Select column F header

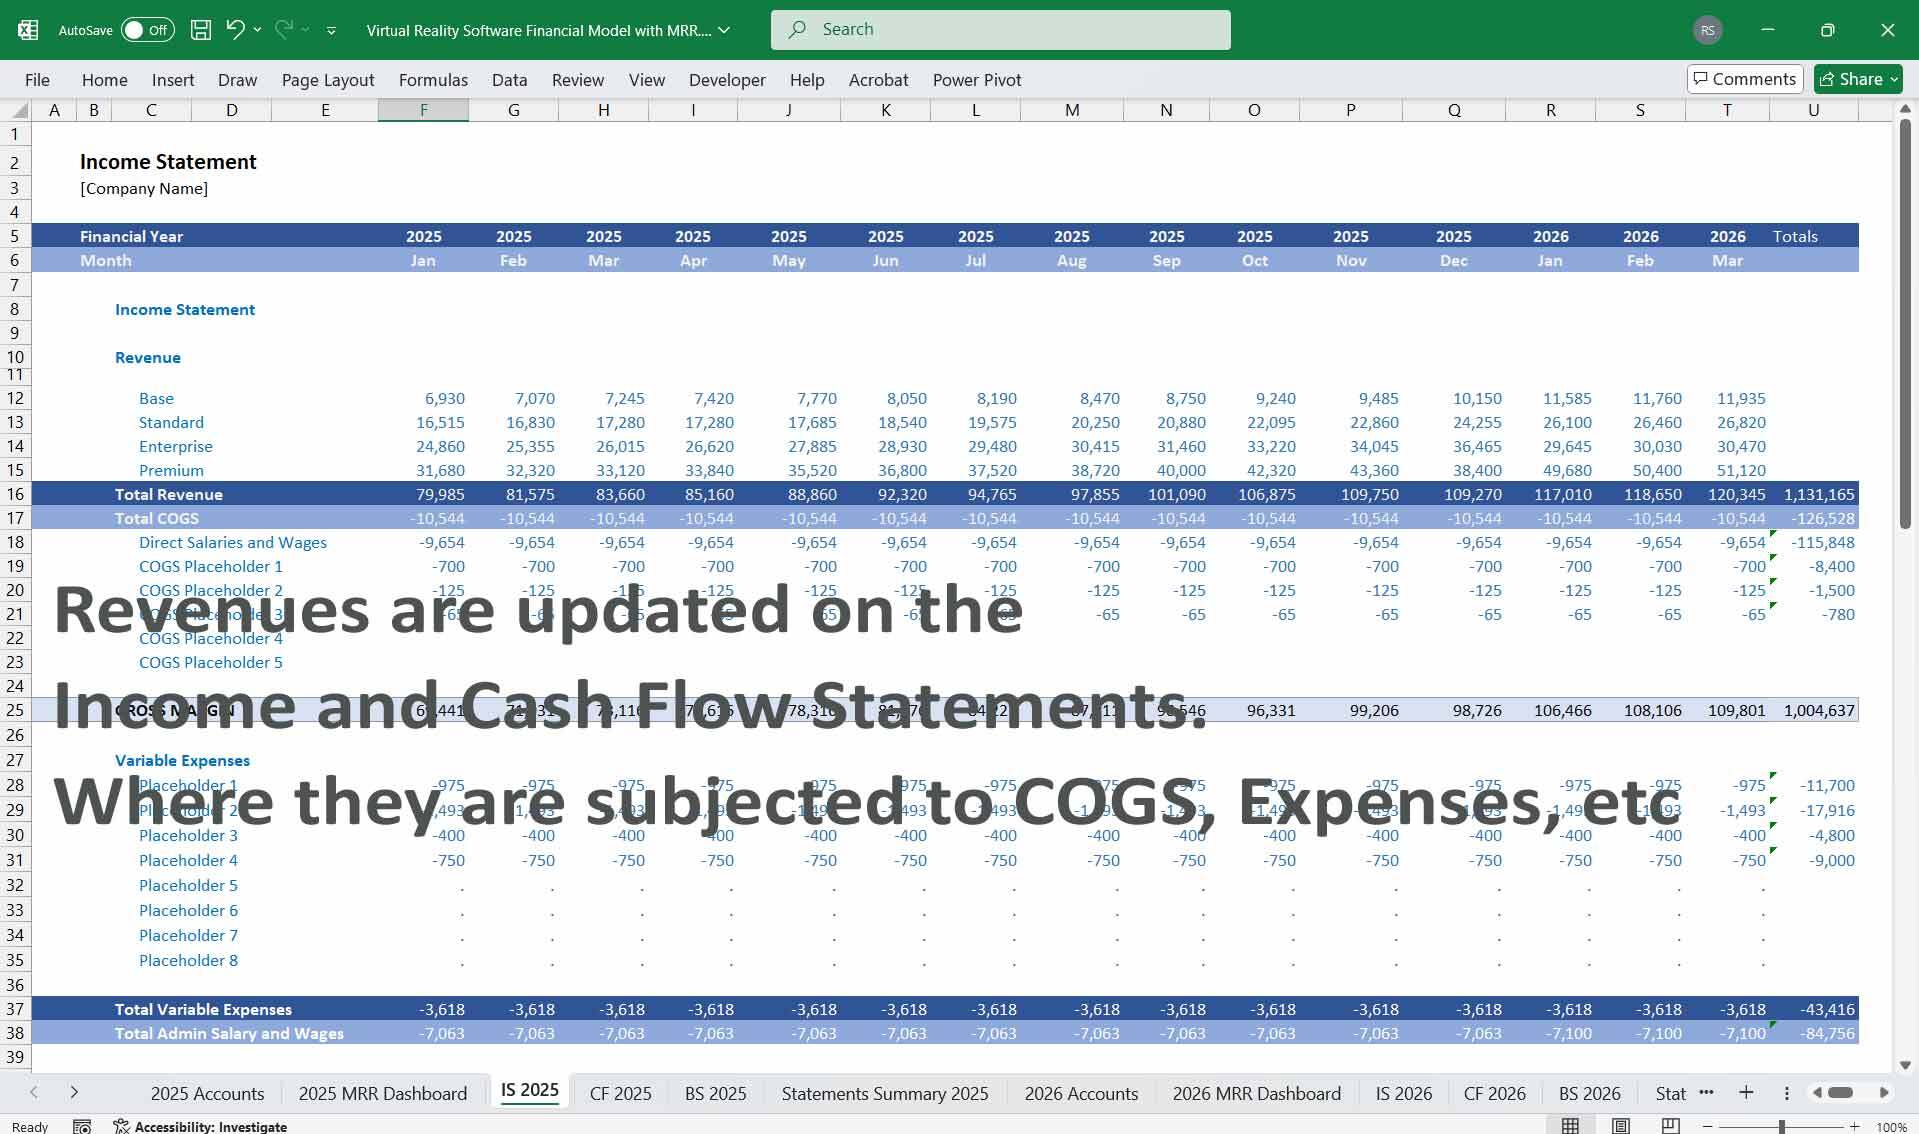[423, 110]
